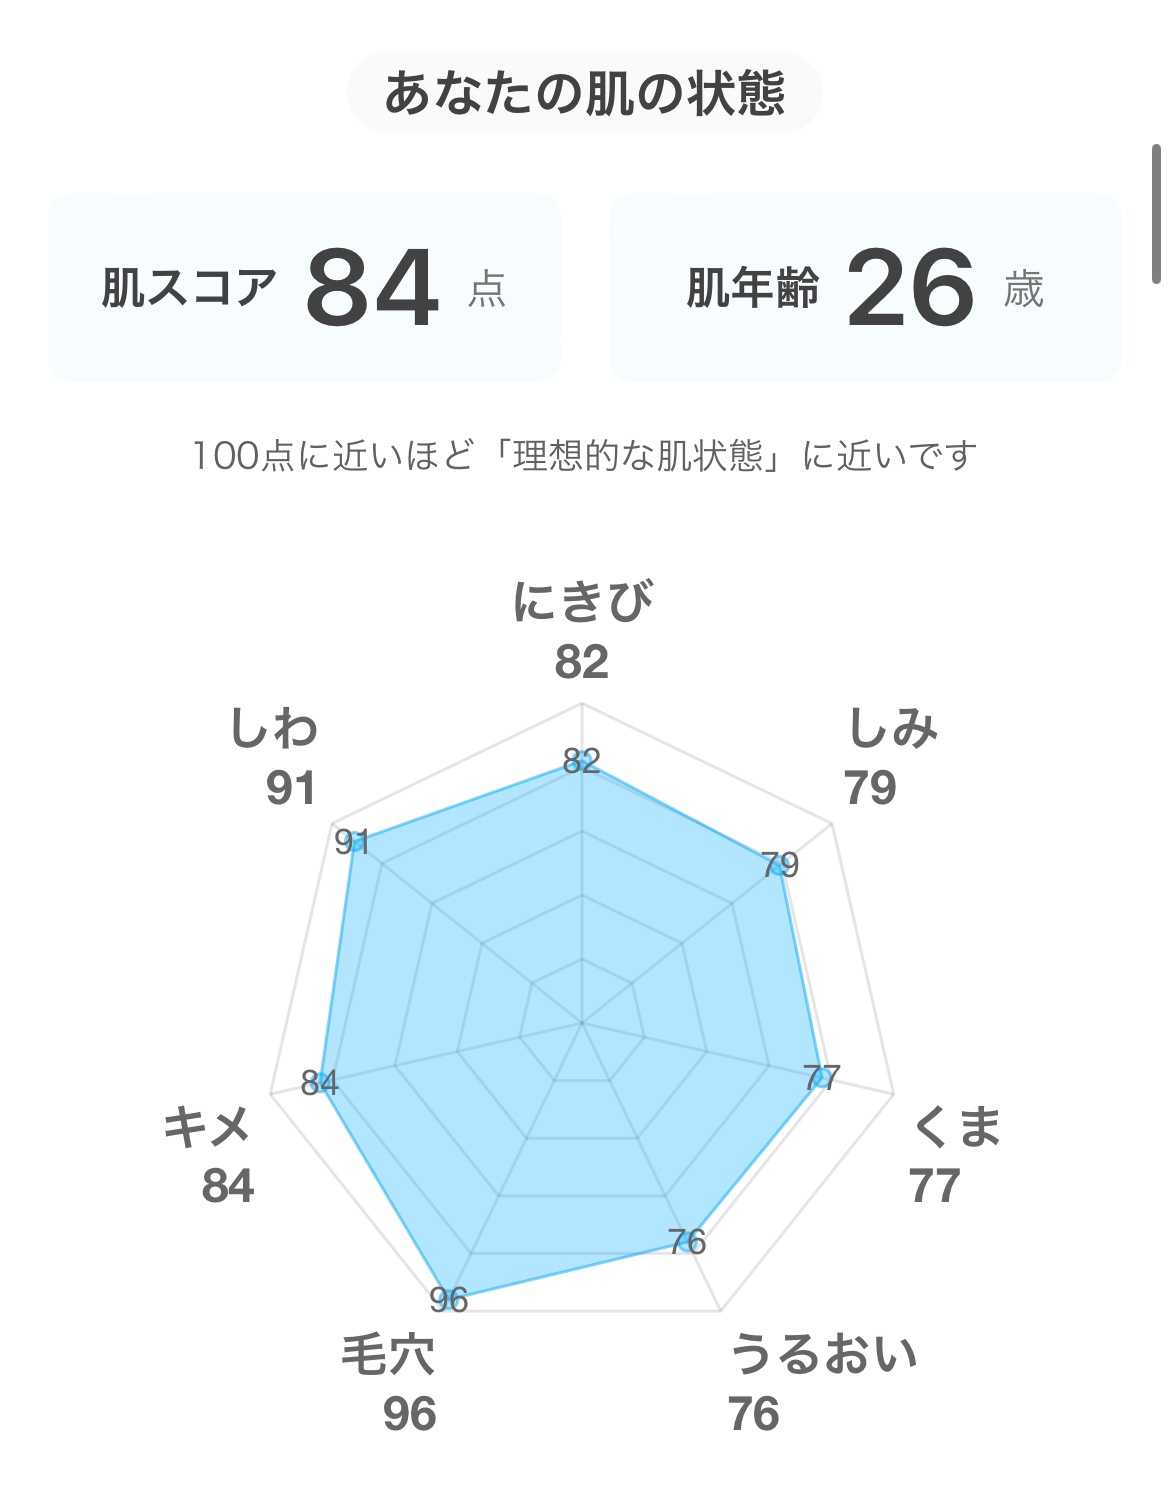
Task: Click the radar data point marked 84
Action: [x=321, y=1083]
